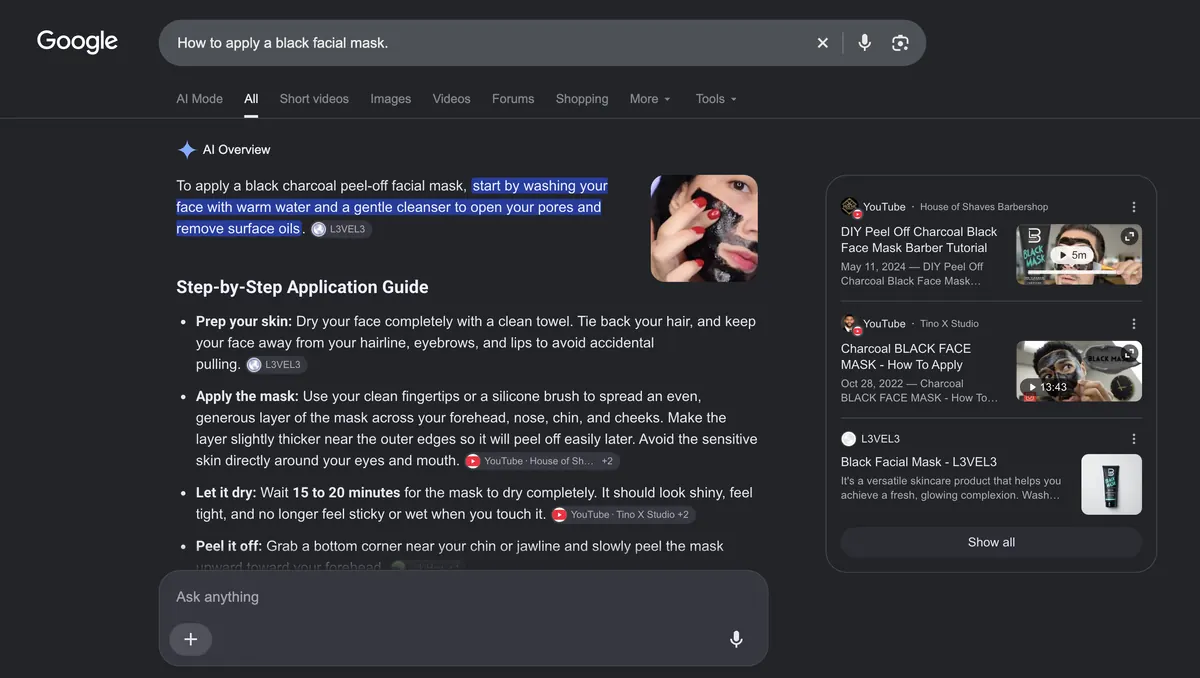The height and width of the screenshot is (678, 1200).
Task: Open Black Facial Mask - L3VEL3 link
Action: coord(919,462)
